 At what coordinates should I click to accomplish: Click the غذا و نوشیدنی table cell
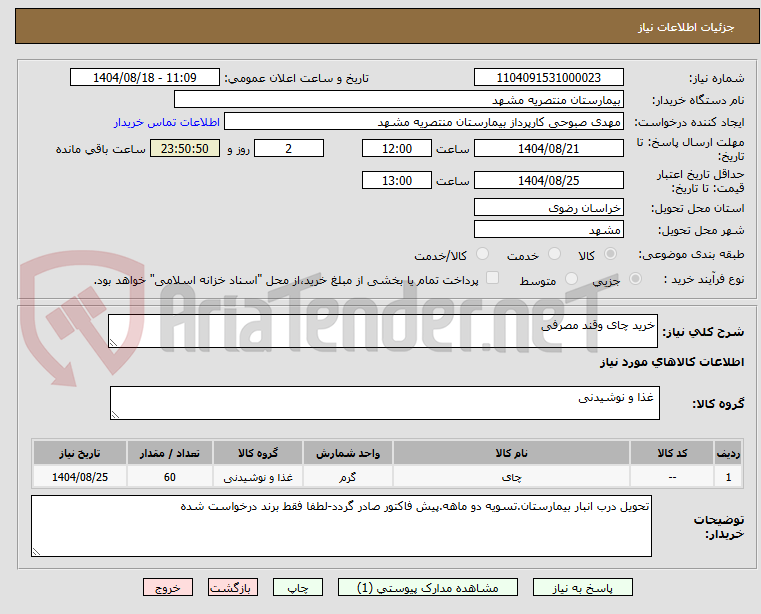258,477
